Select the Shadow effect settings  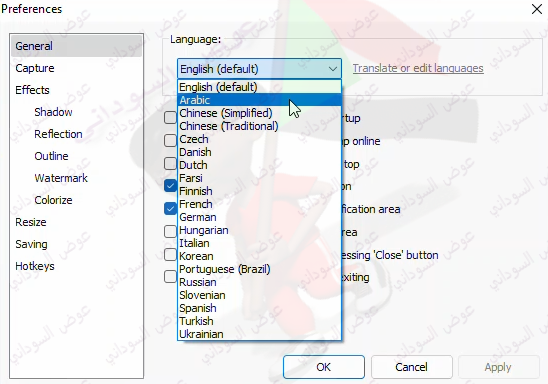53,112
